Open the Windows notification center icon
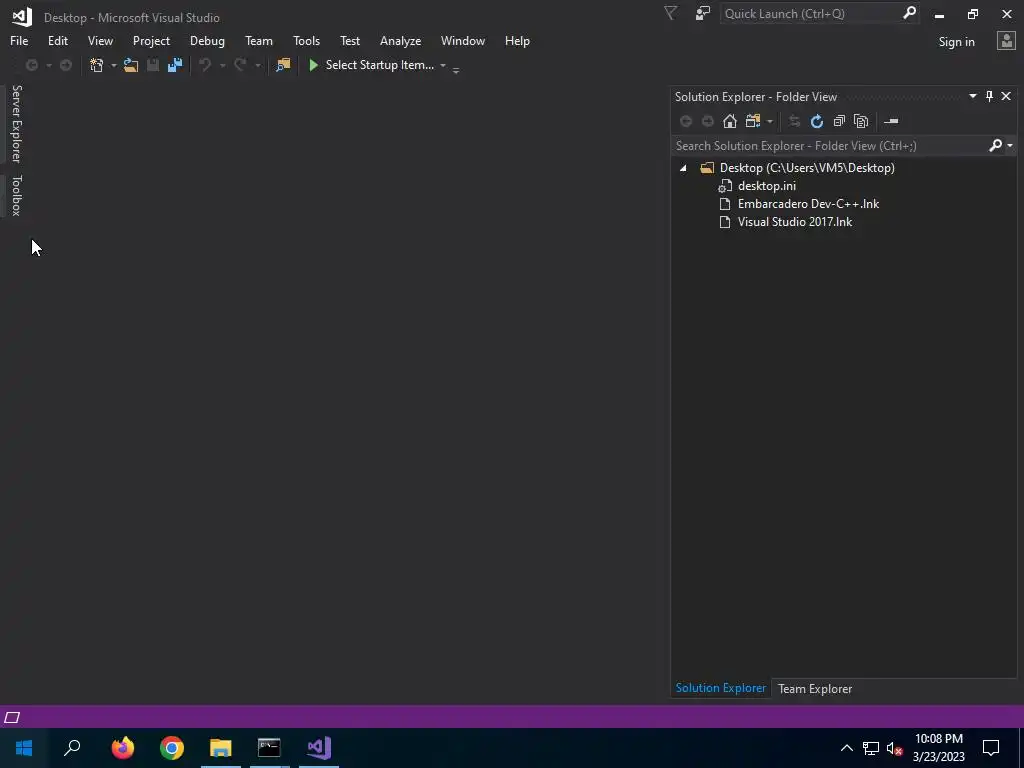The image size is (1024, 768). (x=991, y=748)
